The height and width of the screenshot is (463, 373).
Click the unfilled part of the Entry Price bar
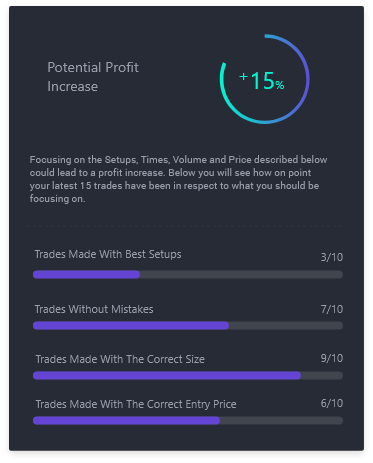(281, 421)
